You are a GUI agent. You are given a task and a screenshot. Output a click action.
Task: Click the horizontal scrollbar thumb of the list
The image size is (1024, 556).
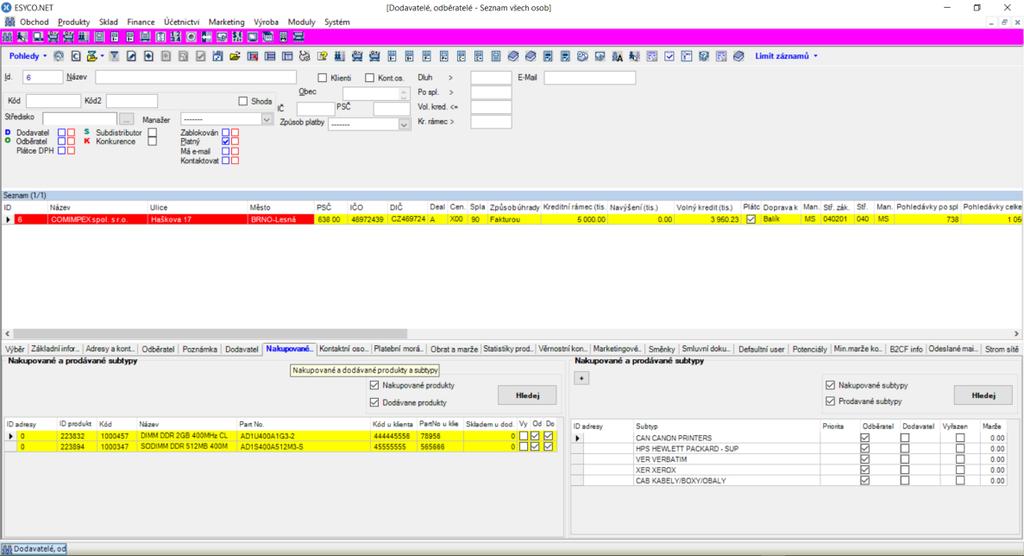coord(210,334)
